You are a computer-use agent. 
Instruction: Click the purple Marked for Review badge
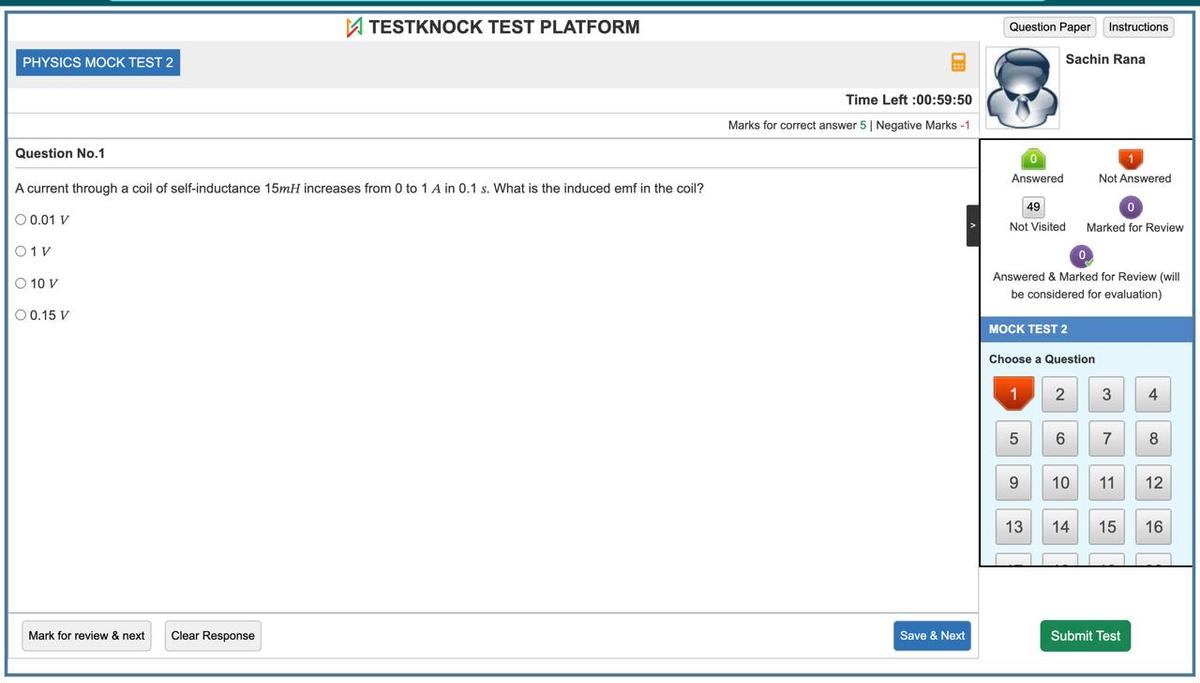tap(1132, 207)
